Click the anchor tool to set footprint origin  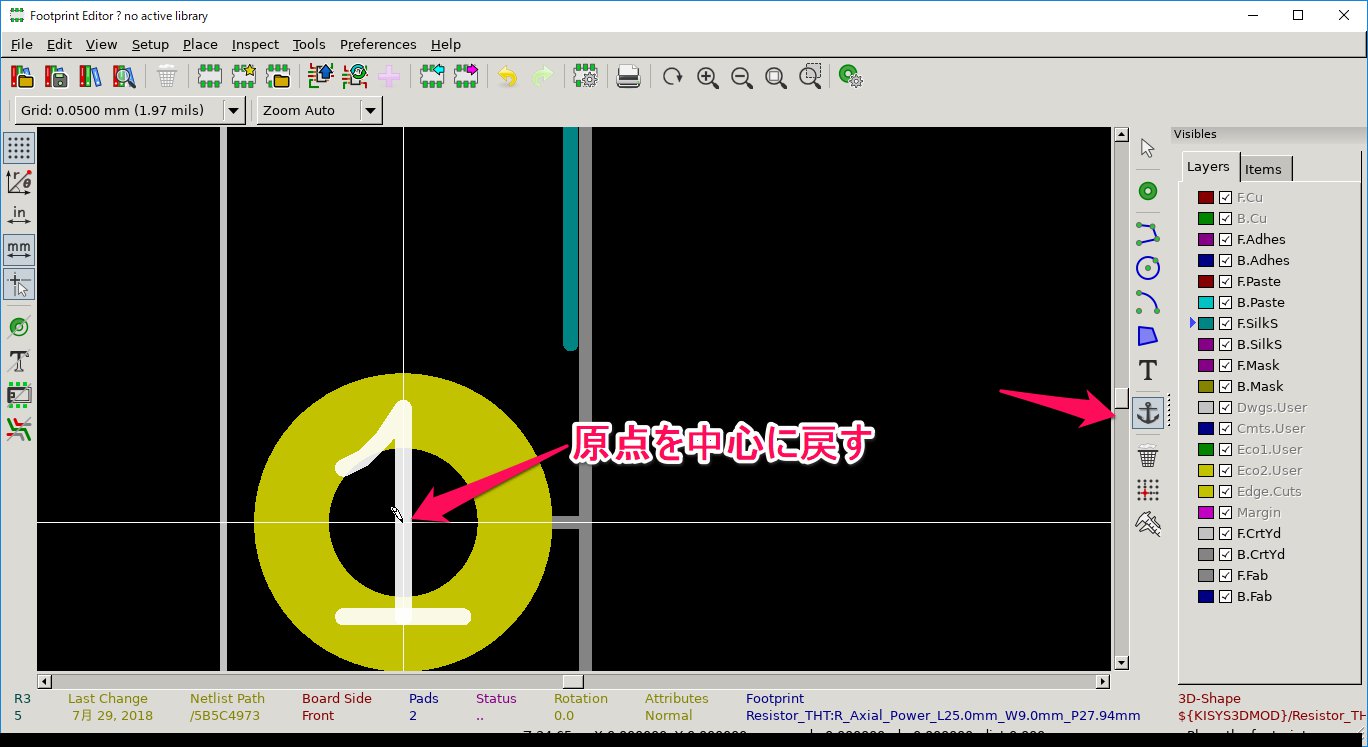[1148, 413]
